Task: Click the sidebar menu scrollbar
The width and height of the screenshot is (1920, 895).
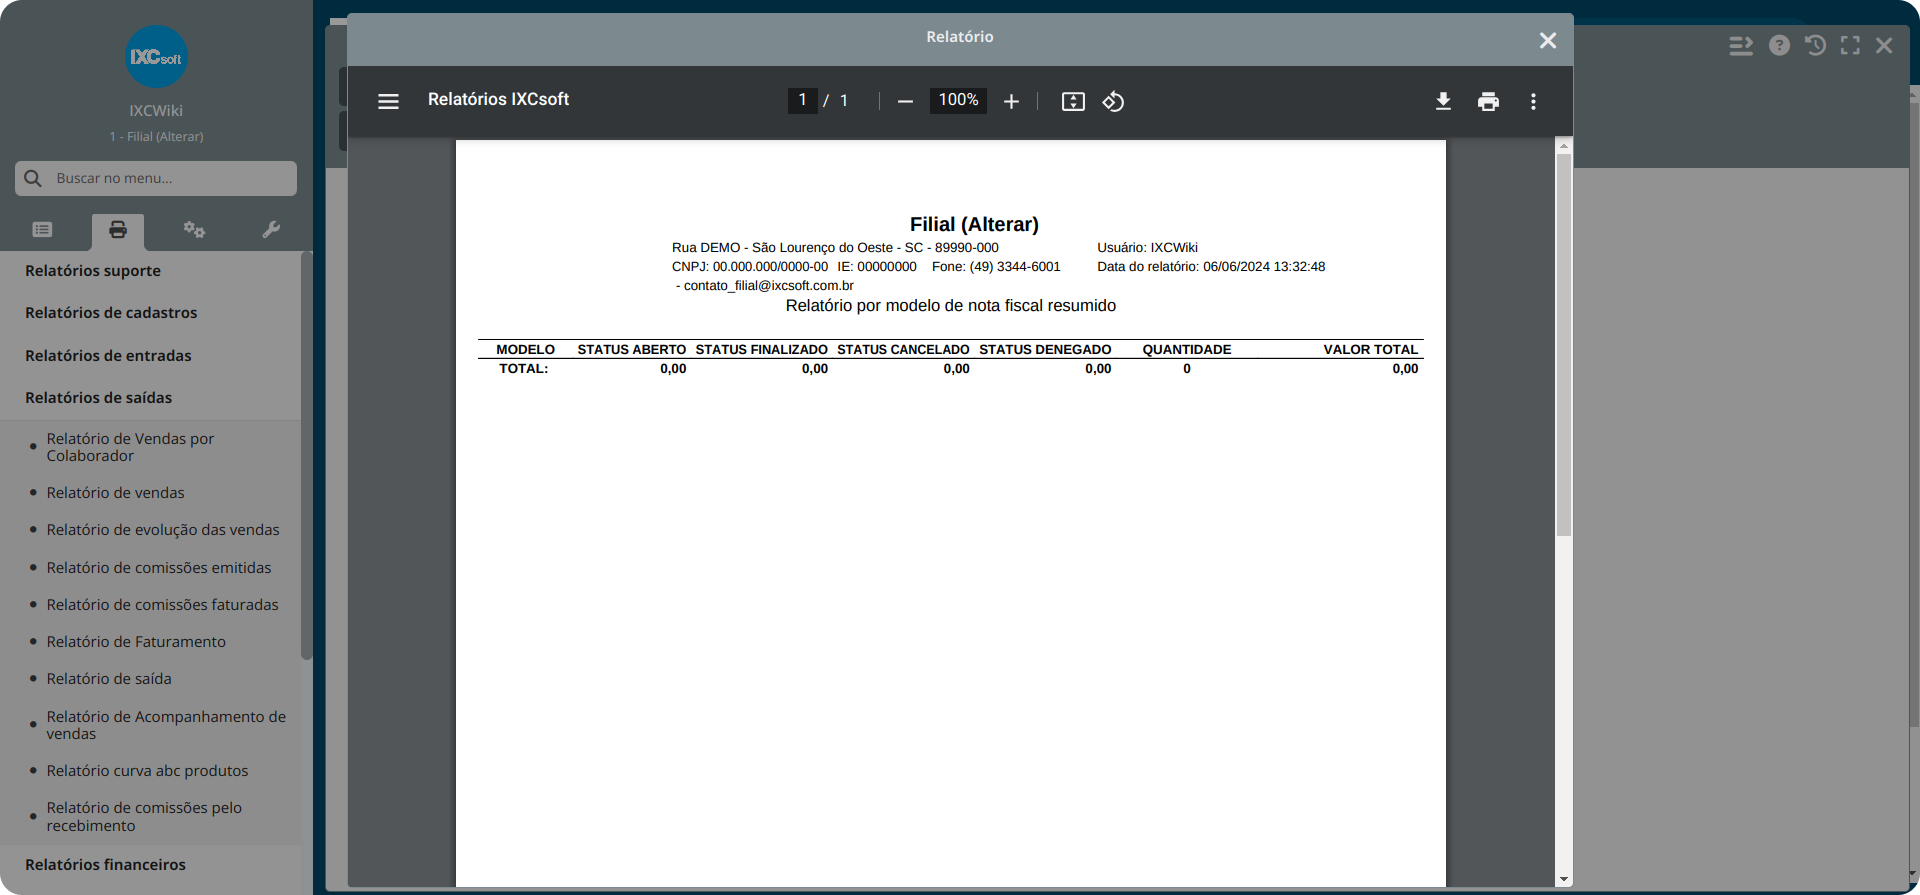Action: 307,455
